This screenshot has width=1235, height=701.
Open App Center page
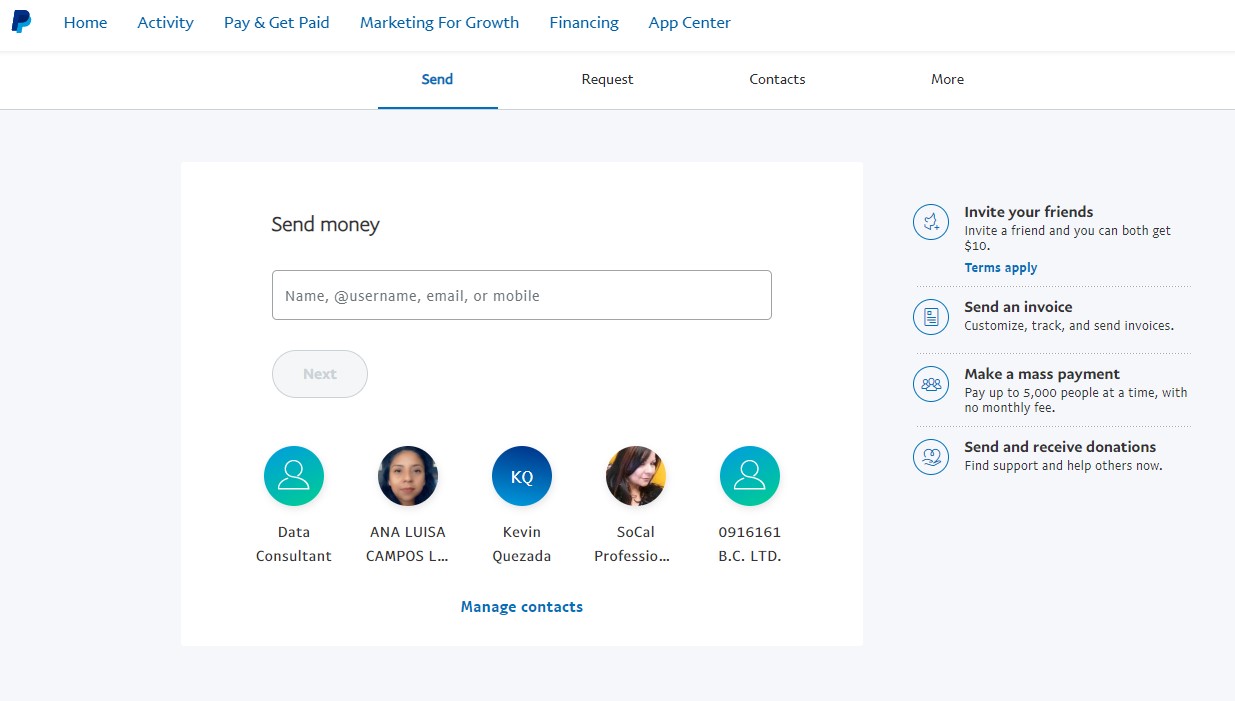(x=690, y=22)
